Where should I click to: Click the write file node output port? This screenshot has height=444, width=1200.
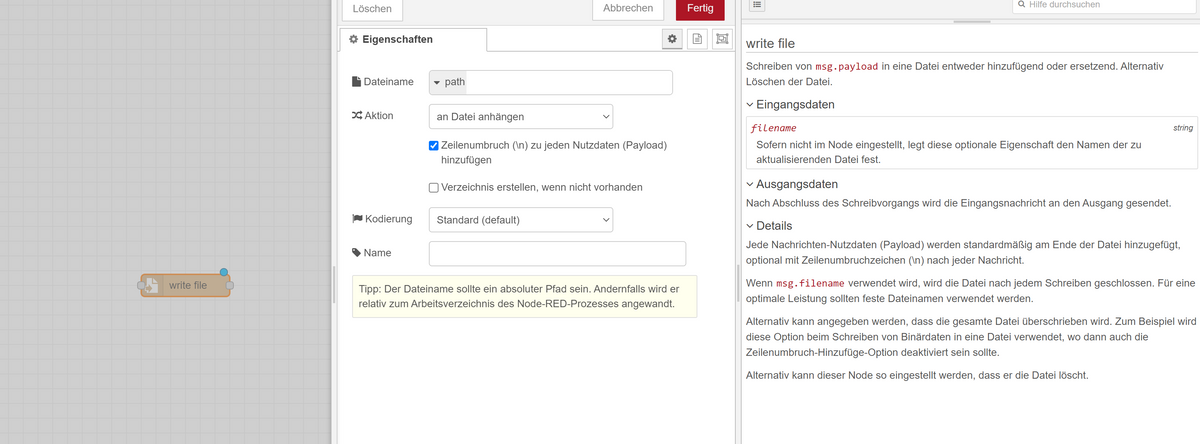pos(230,286)
